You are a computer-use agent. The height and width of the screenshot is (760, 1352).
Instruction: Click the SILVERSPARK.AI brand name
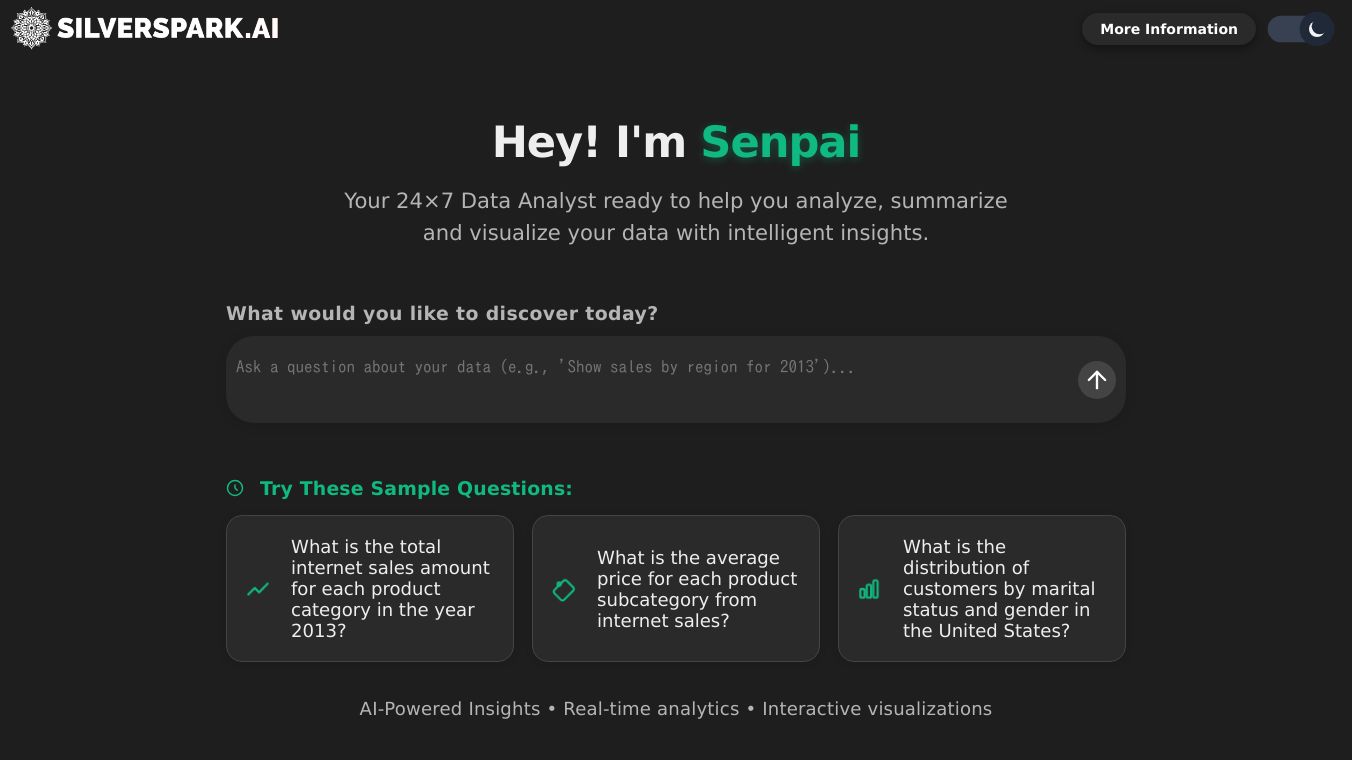tap(168, 29)
